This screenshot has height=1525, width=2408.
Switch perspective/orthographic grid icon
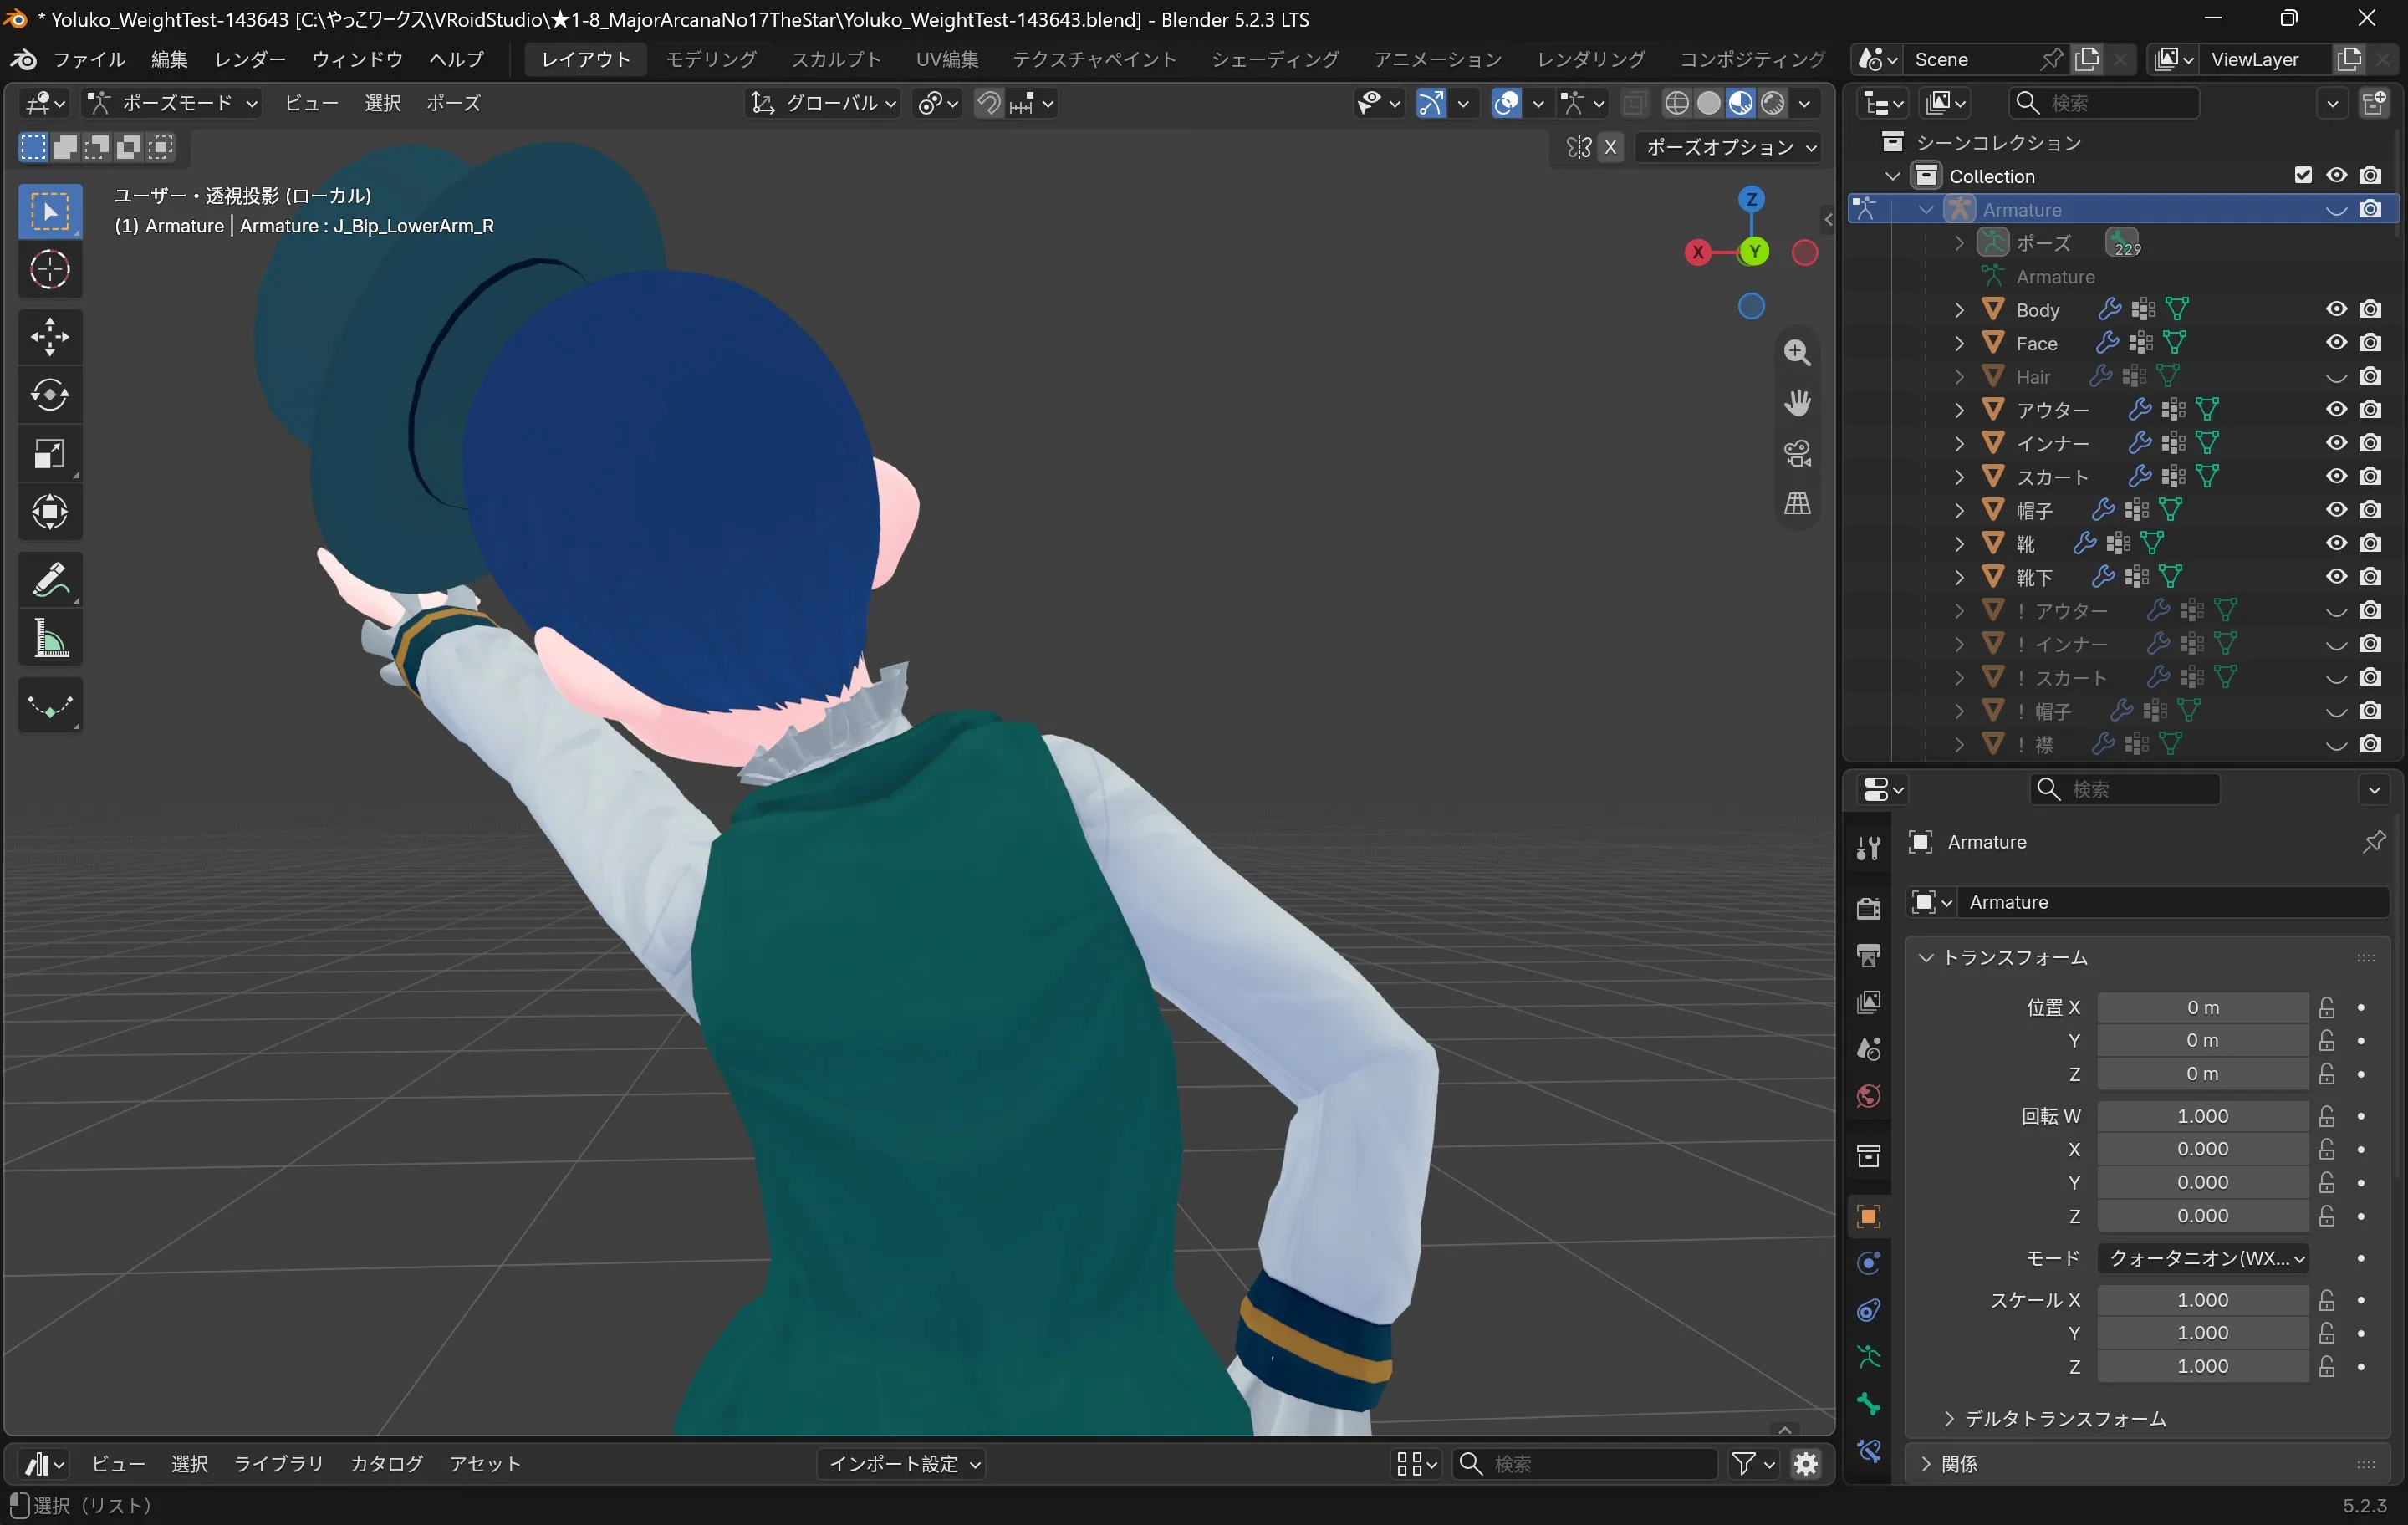coord(1797,503)
